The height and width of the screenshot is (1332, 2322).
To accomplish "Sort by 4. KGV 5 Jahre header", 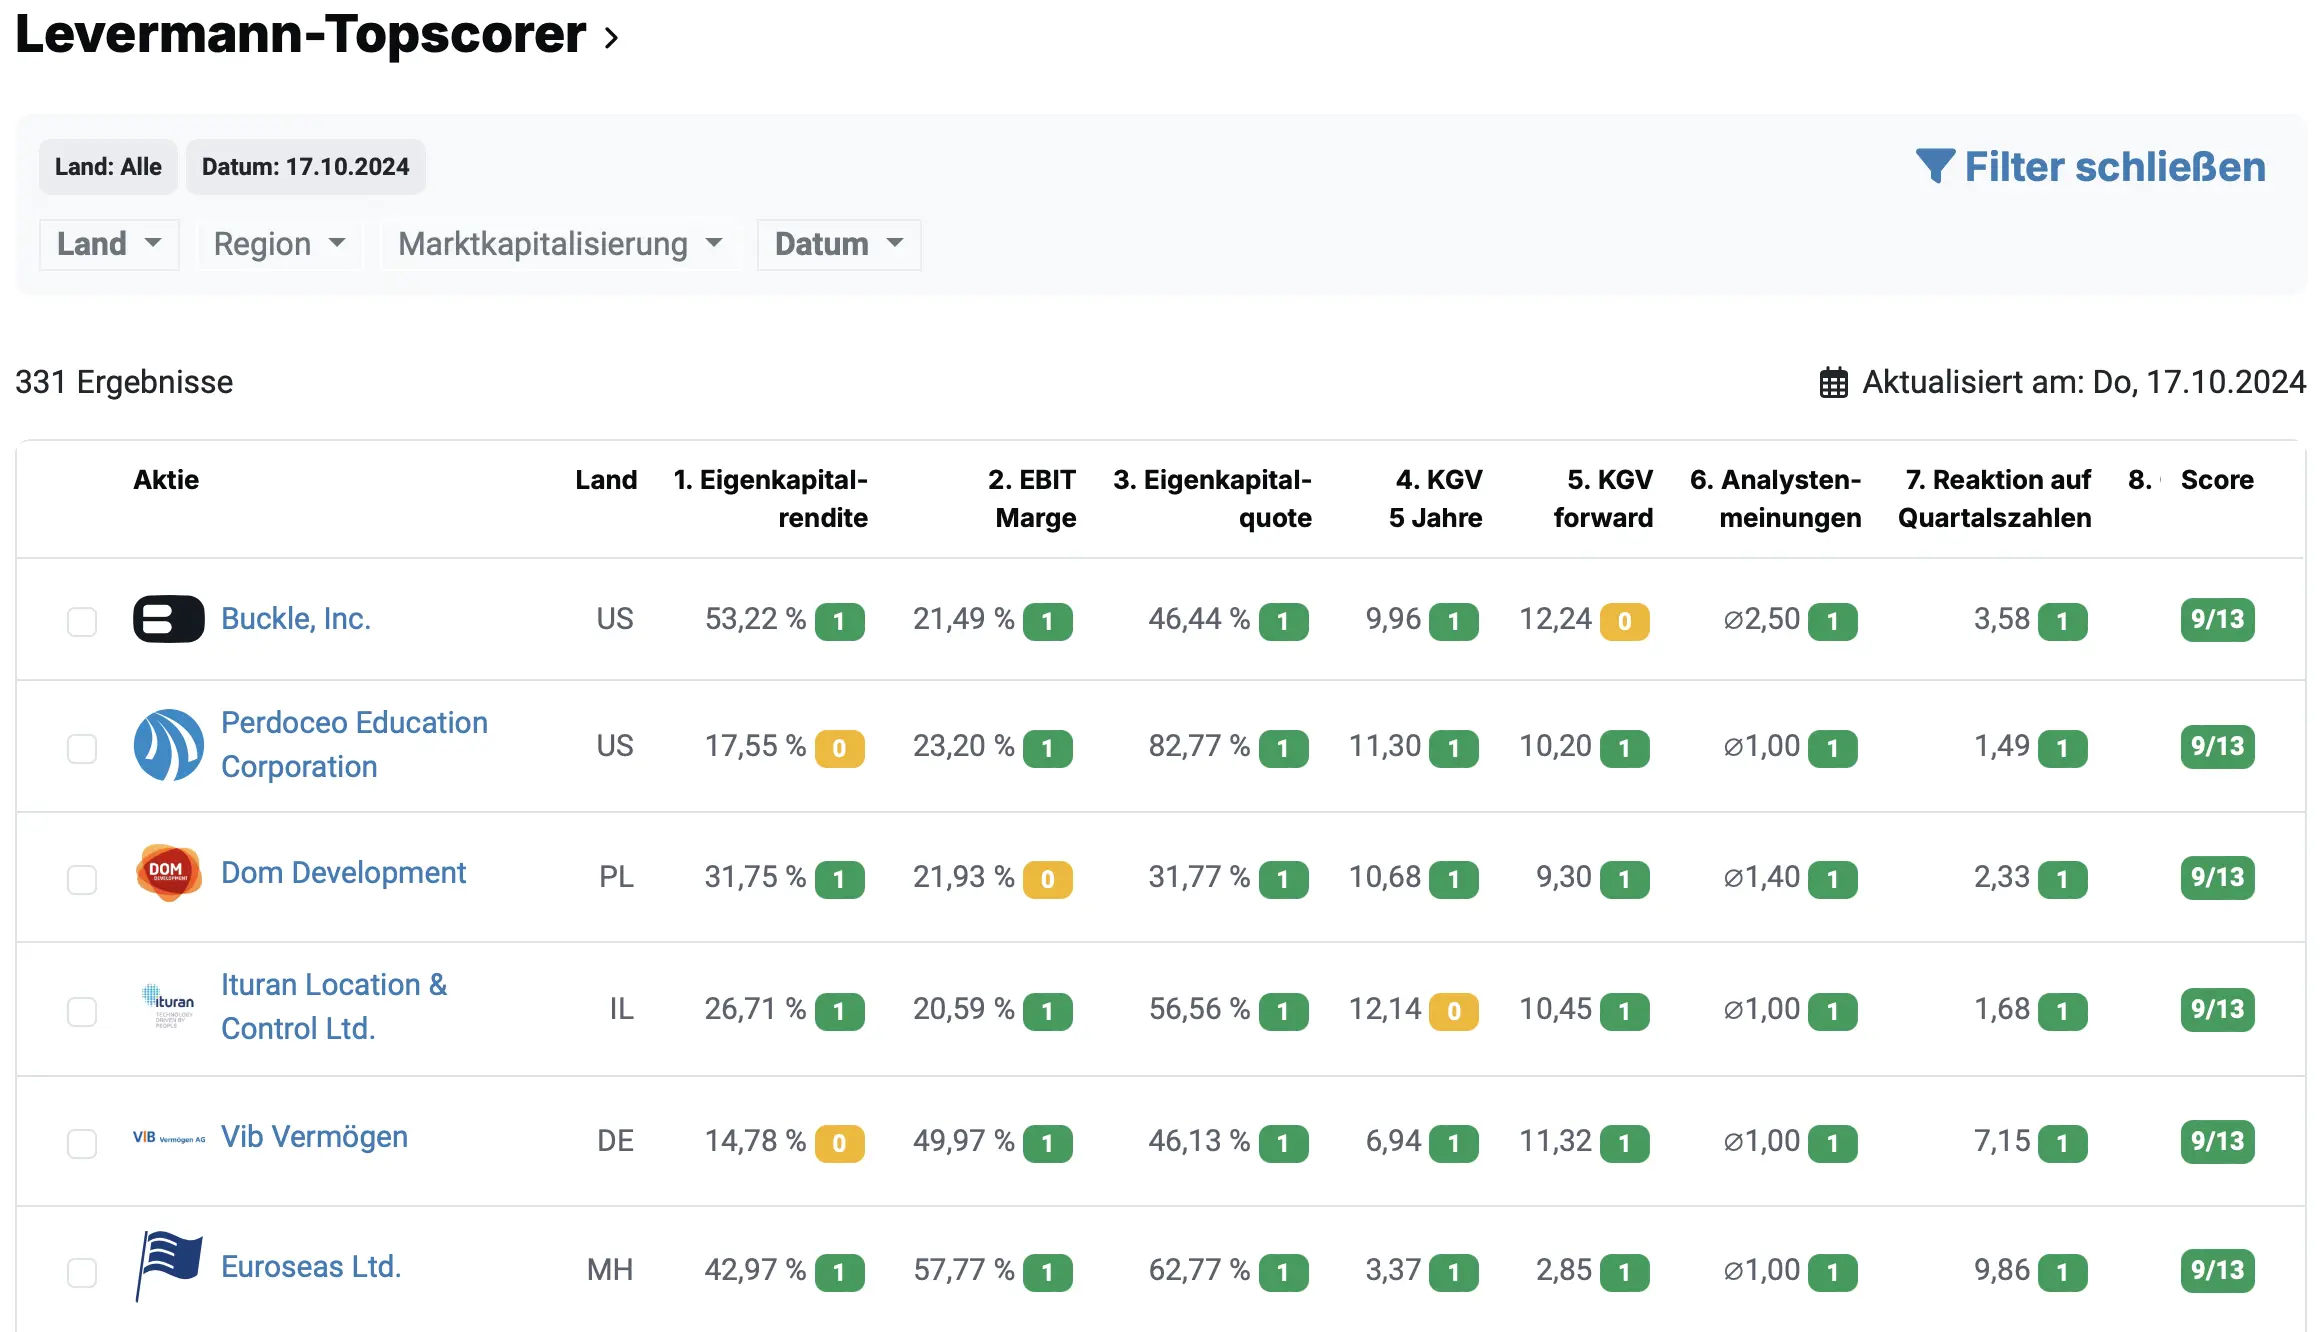I will pos(1436,499).
